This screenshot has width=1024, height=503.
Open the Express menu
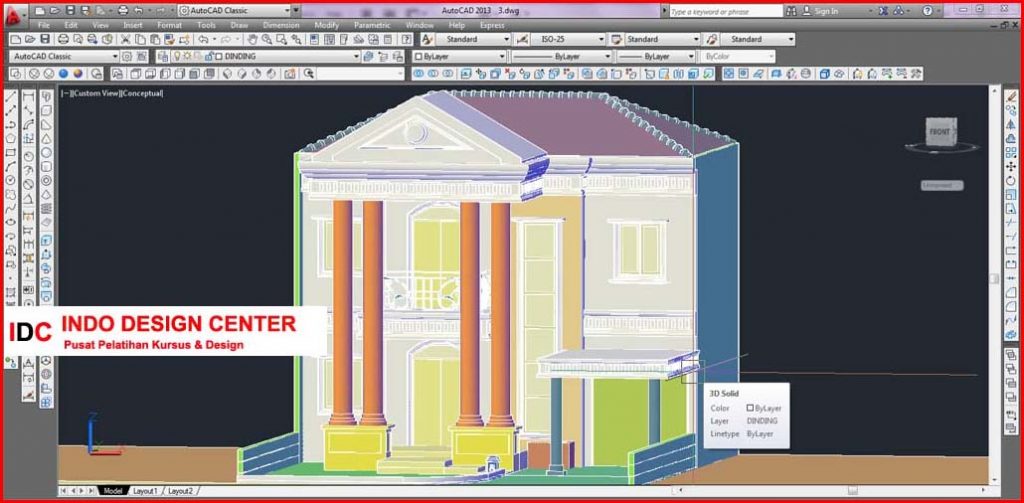coord(492,25)
